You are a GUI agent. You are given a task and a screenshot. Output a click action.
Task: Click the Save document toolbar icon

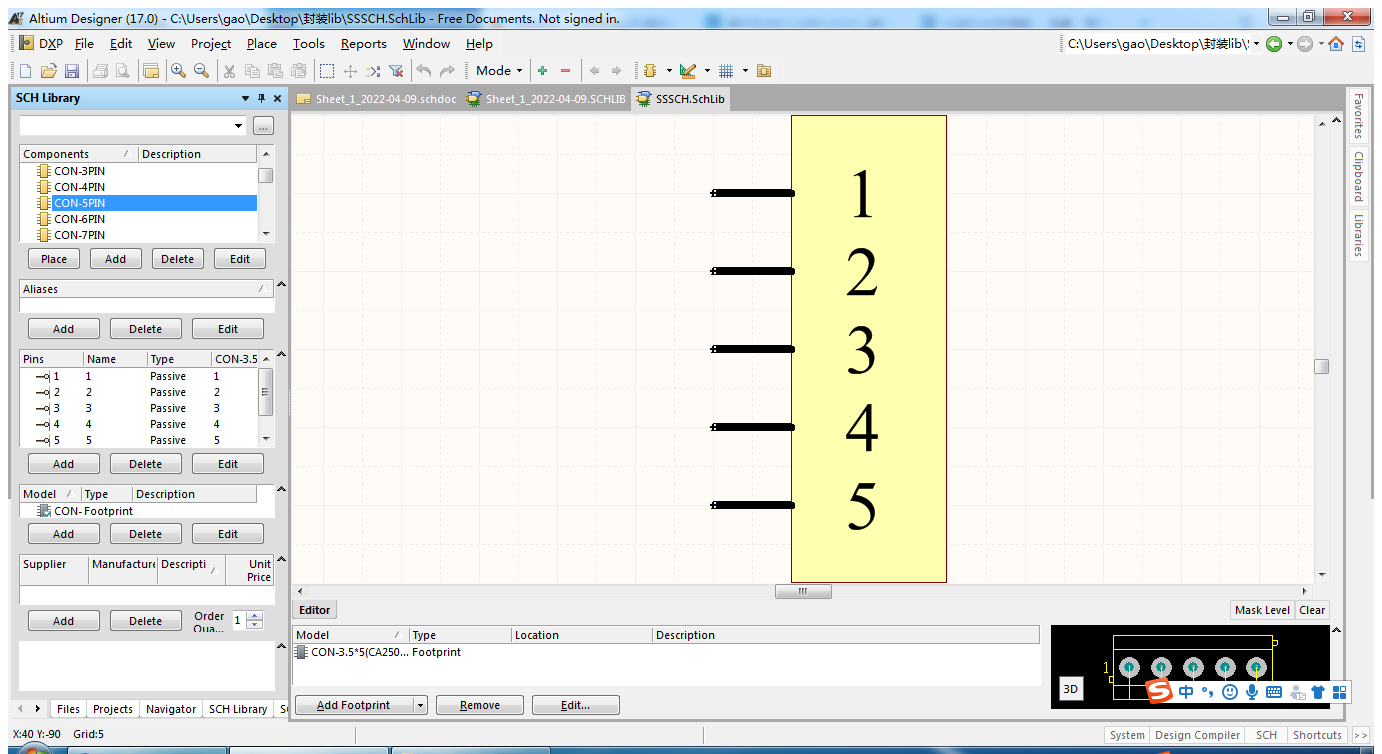72,71
